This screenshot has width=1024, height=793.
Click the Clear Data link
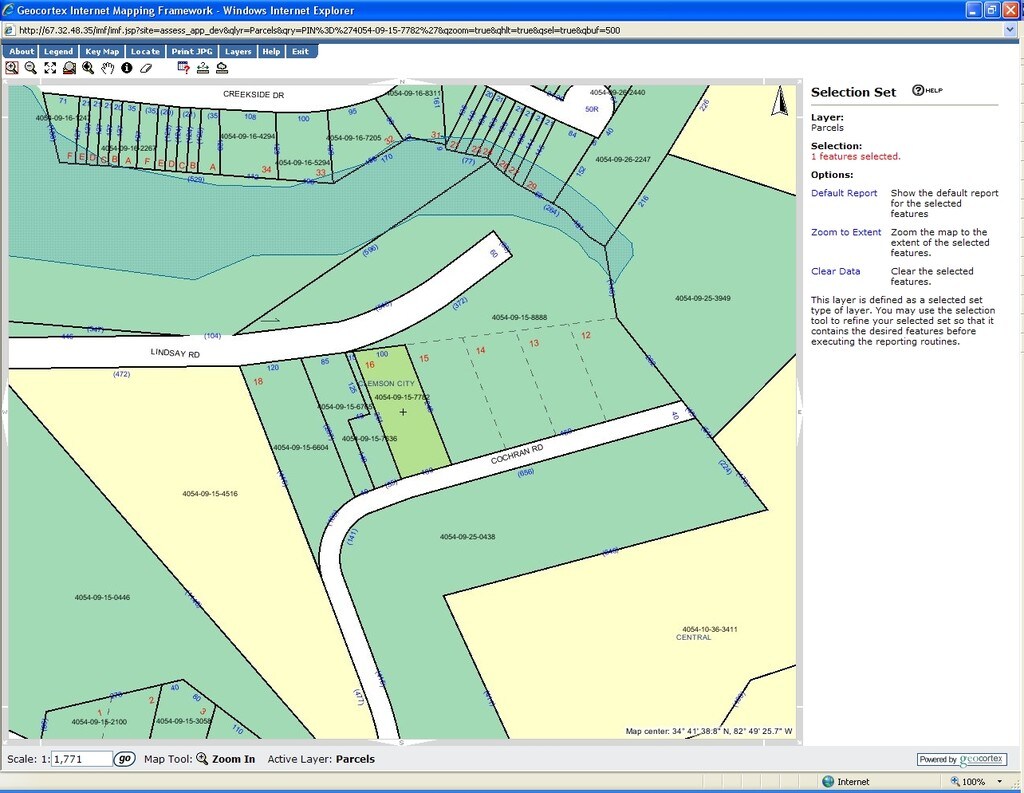[835, 271]
